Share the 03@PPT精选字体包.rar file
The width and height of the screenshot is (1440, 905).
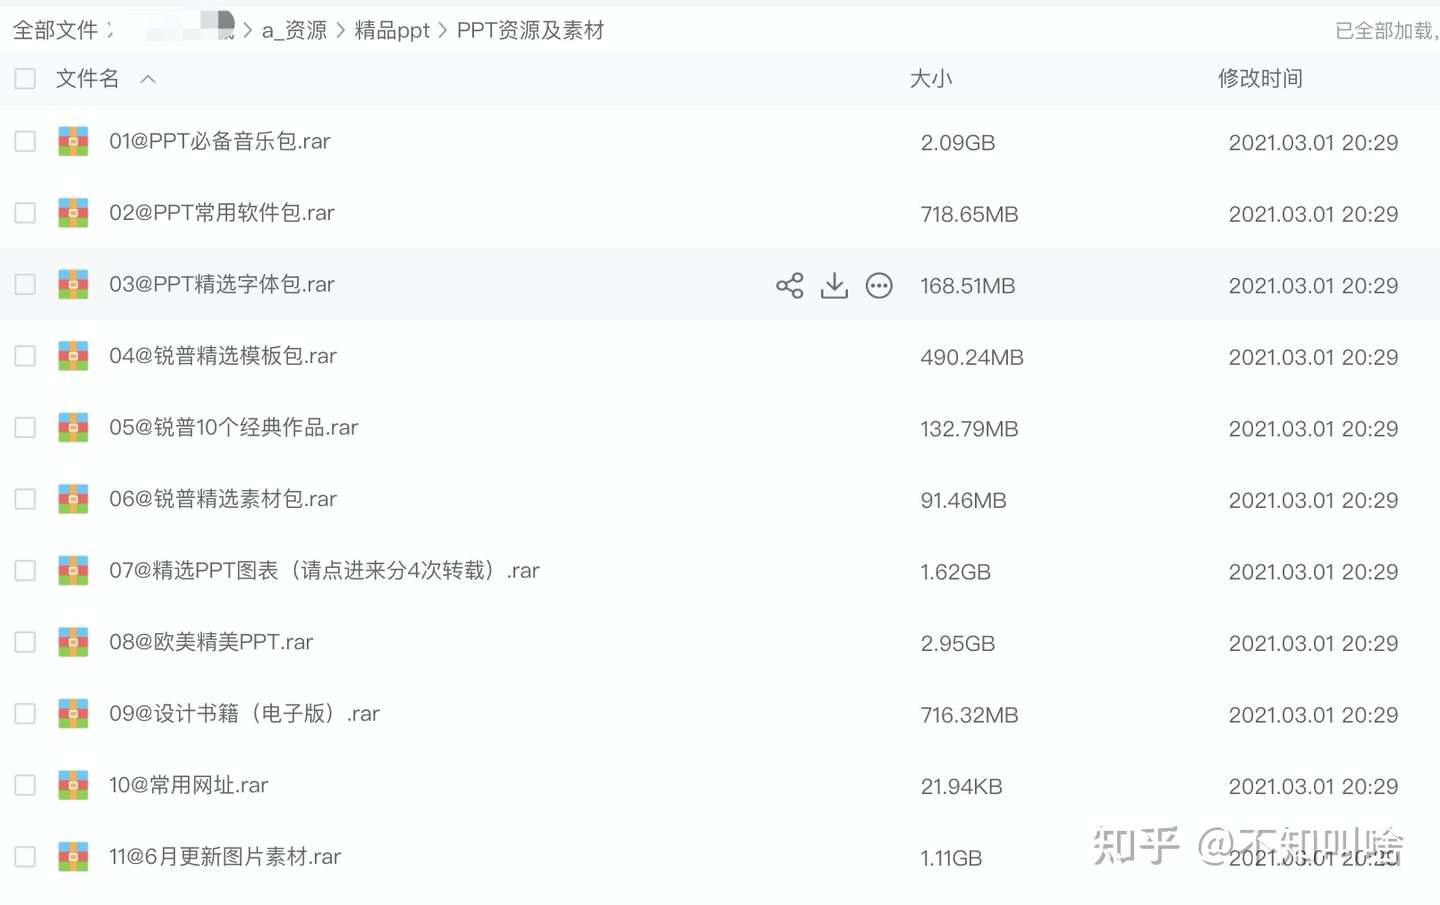(789, 286)
